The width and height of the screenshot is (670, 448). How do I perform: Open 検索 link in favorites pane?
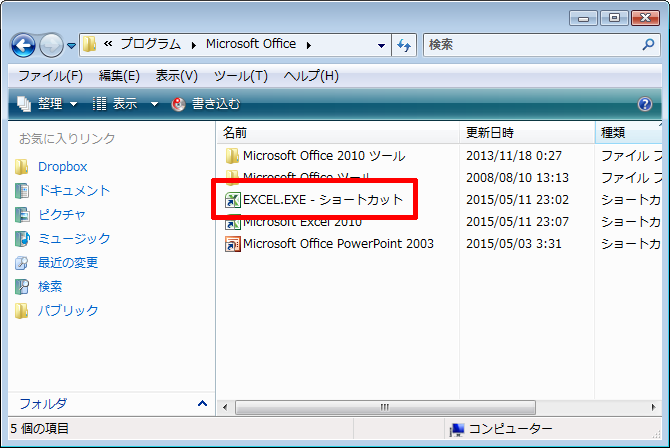[50, 286]
